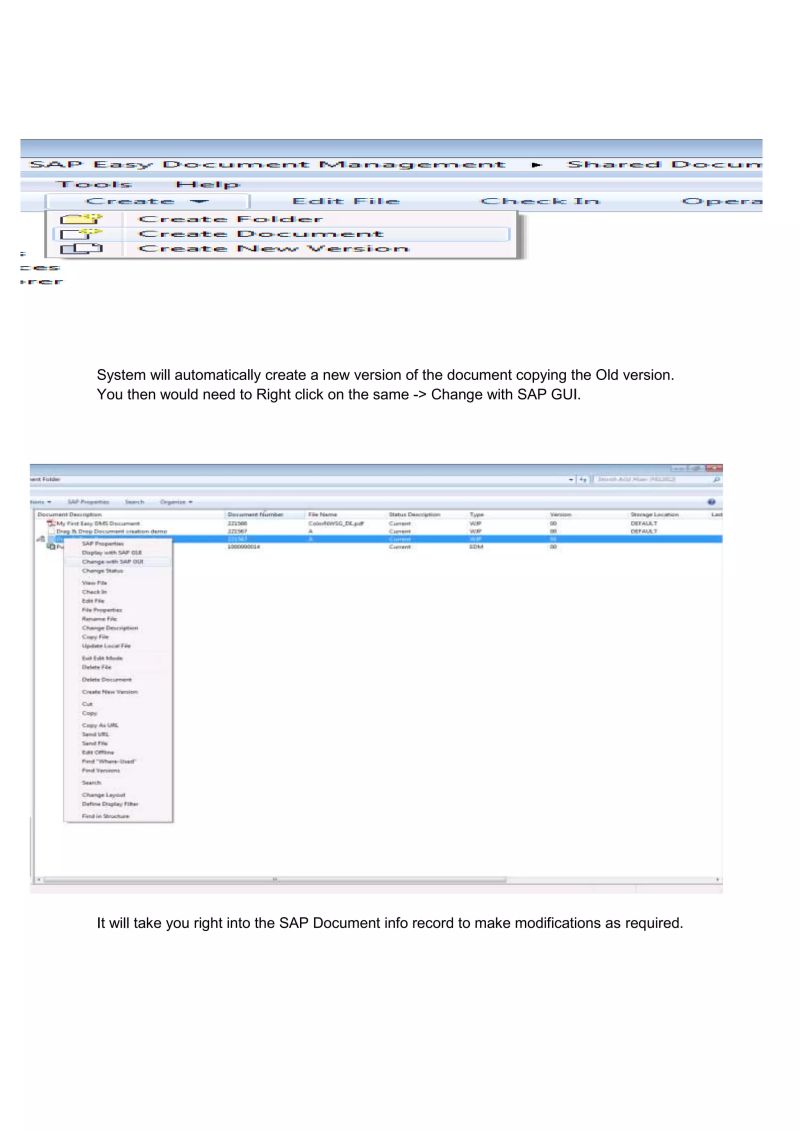Click the Search toolbar item

[134, 501]
